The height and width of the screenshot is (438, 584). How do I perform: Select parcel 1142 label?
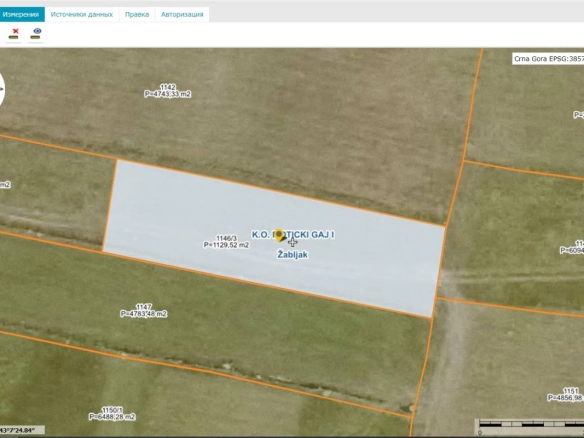click(x=168, y=88)
